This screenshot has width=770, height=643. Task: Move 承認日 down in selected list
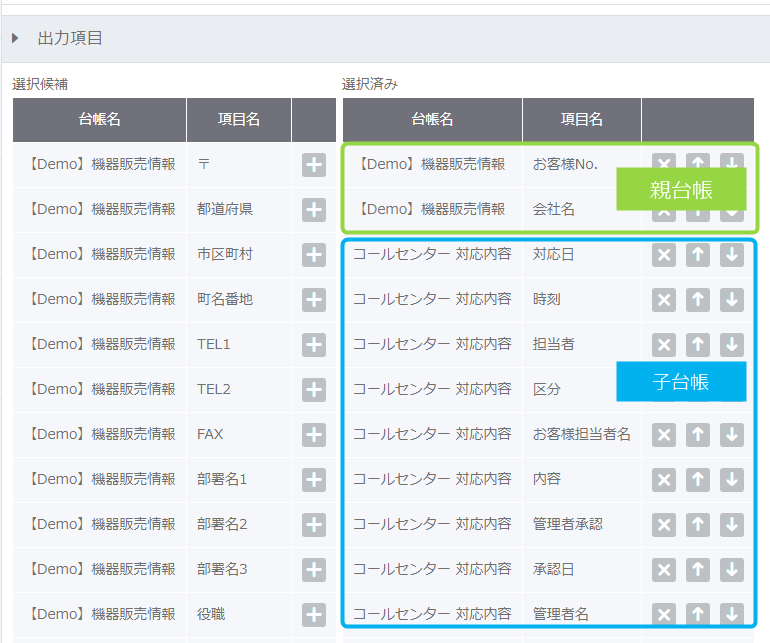(732, 570)
